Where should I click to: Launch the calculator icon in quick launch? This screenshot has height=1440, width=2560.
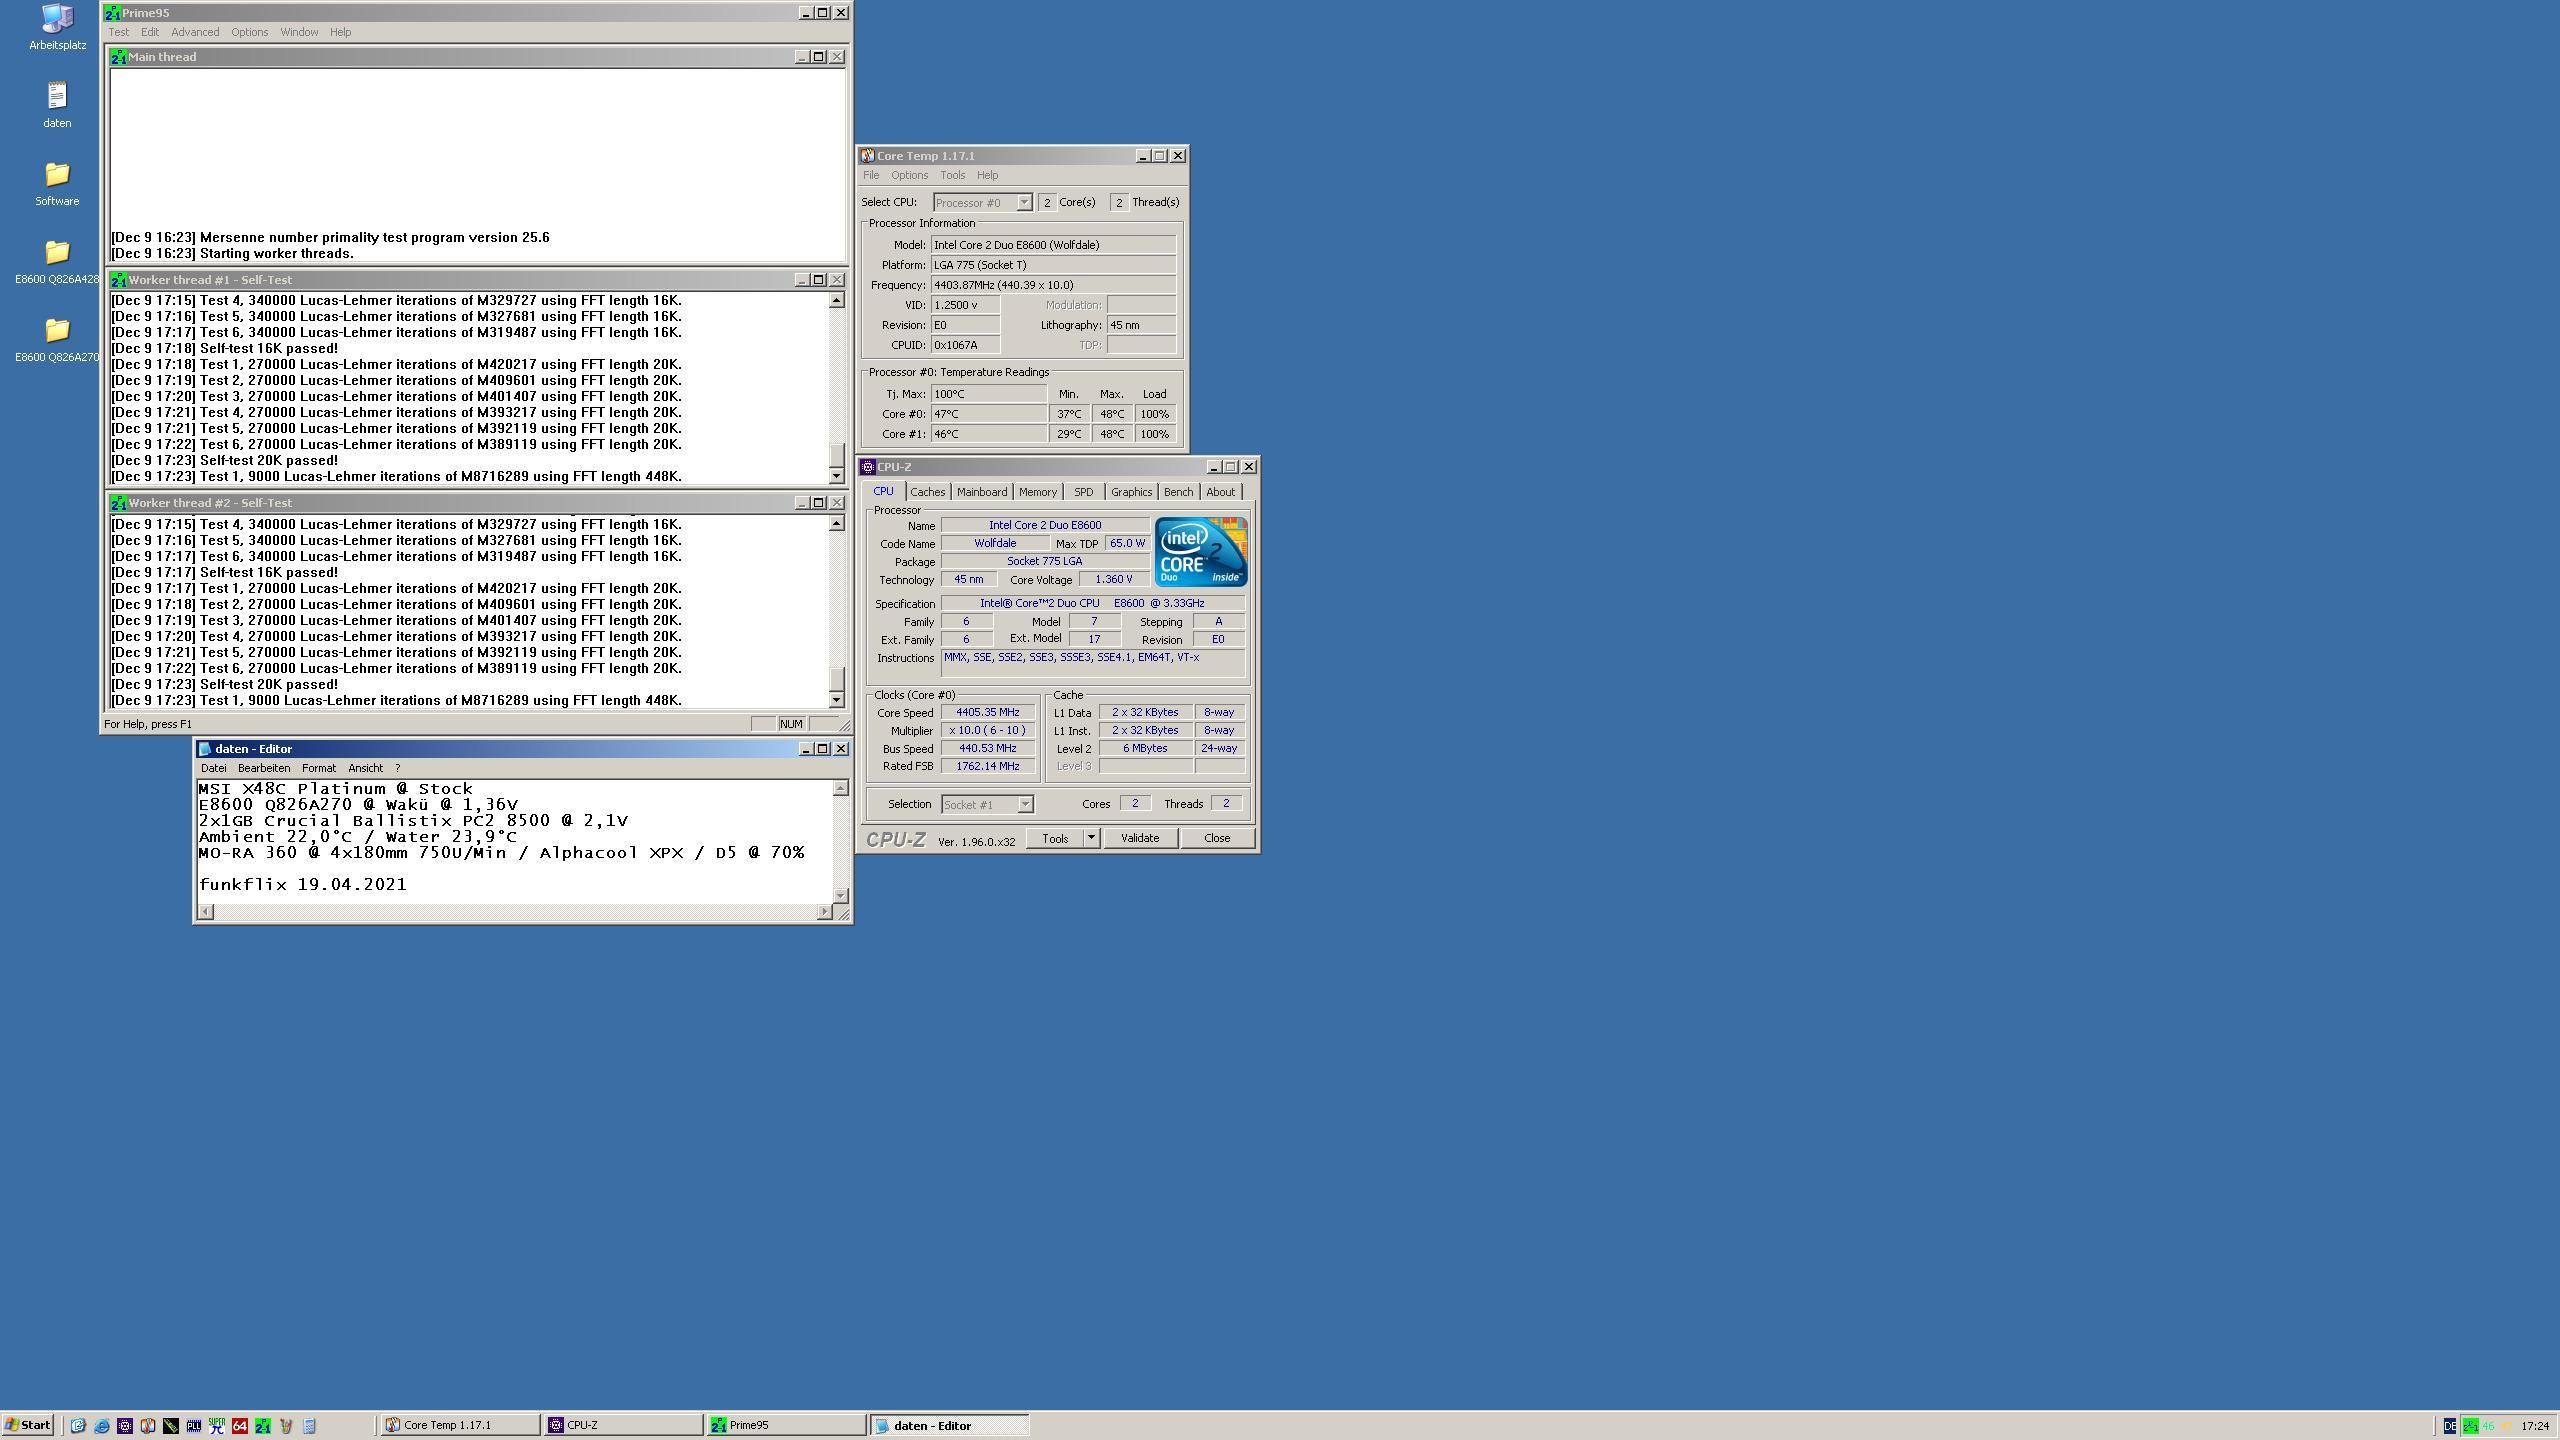pos(309,1426)
